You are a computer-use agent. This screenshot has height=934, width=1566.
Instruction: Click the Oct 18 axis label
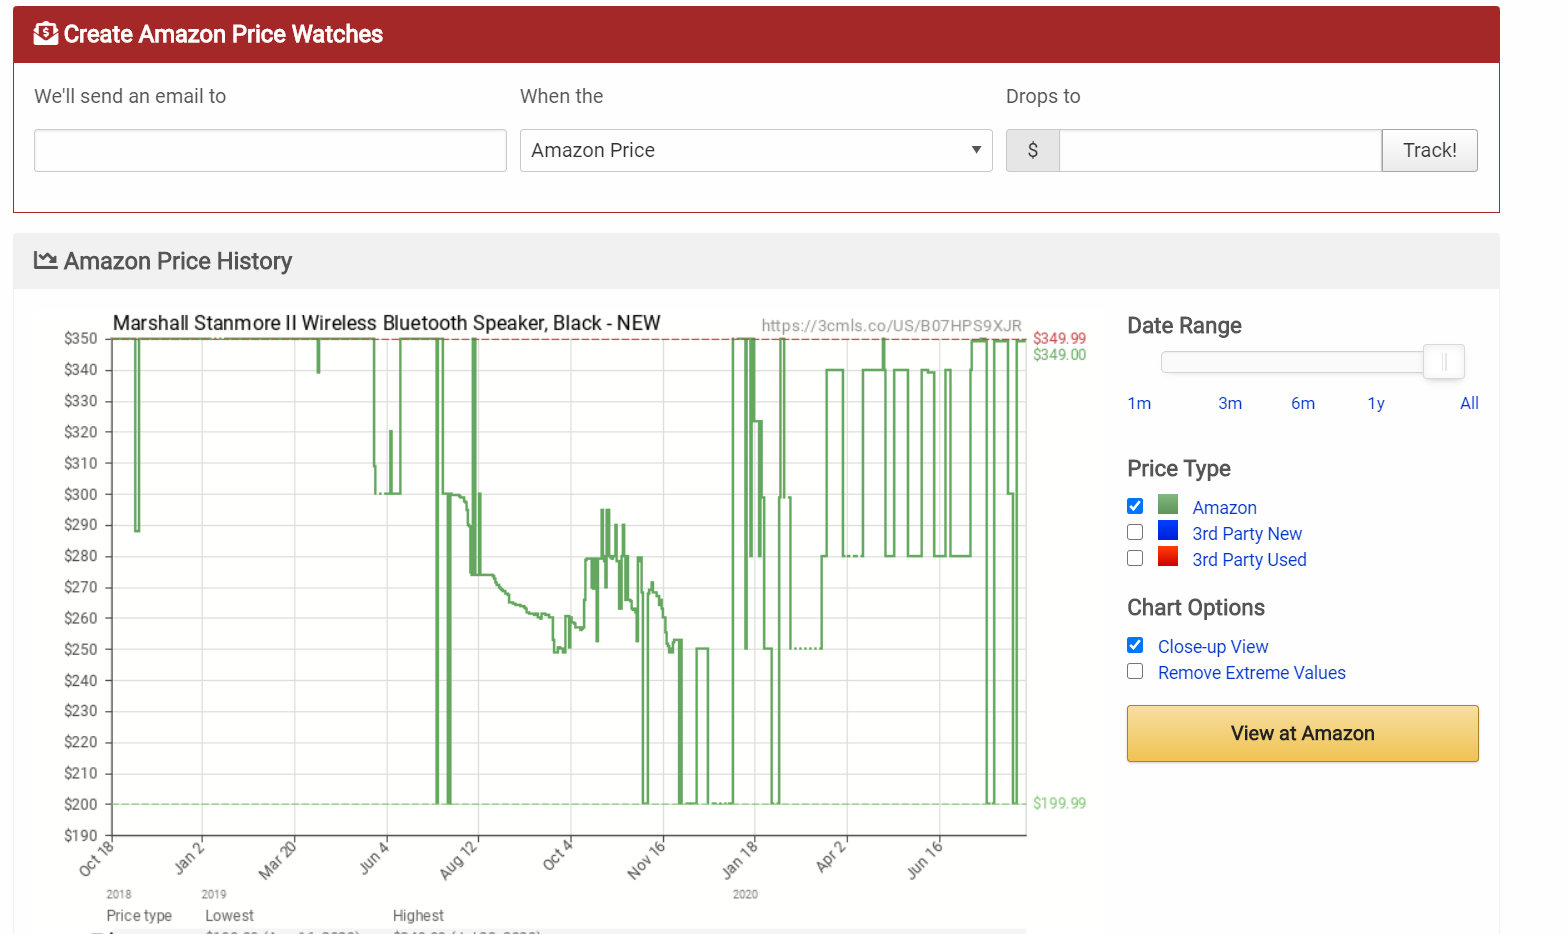click(96, 859)
